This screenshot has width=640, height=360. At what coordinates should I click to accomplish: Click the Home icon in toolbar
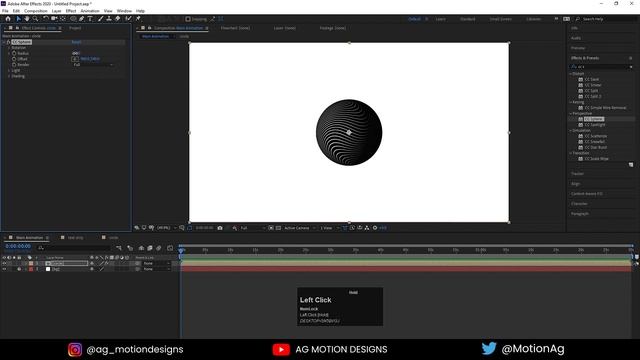8,19
